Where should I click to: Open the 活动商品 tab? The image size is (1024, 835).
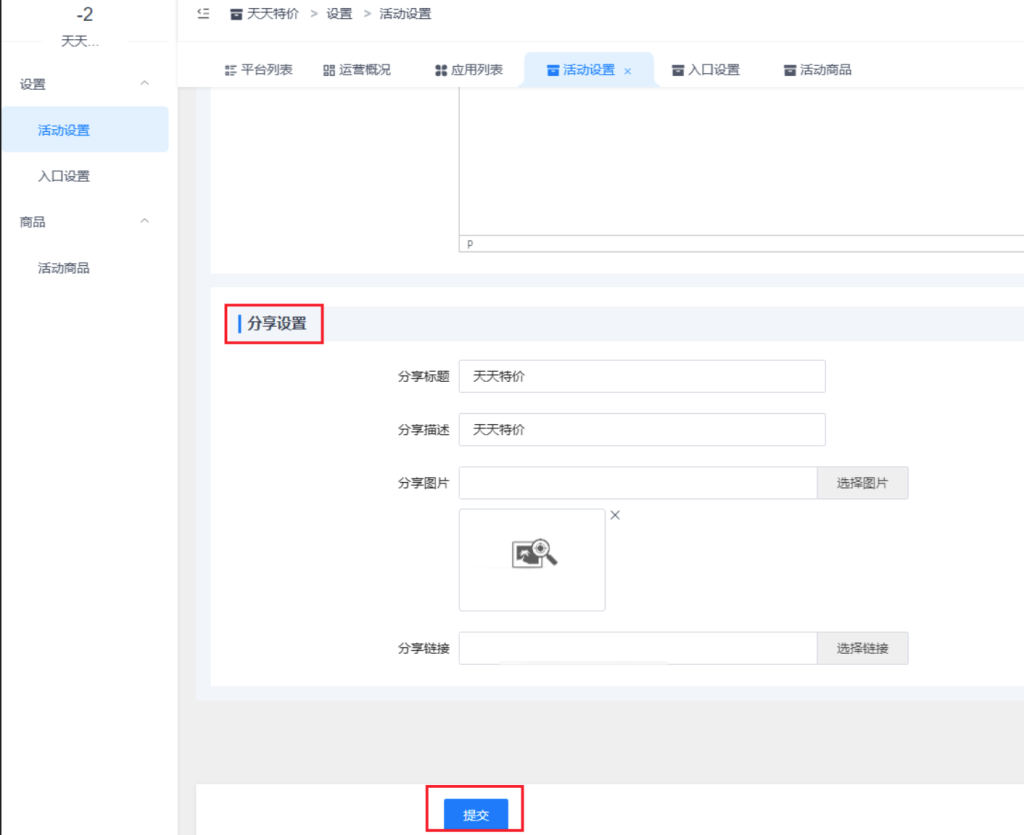click(x=817, y=70)
